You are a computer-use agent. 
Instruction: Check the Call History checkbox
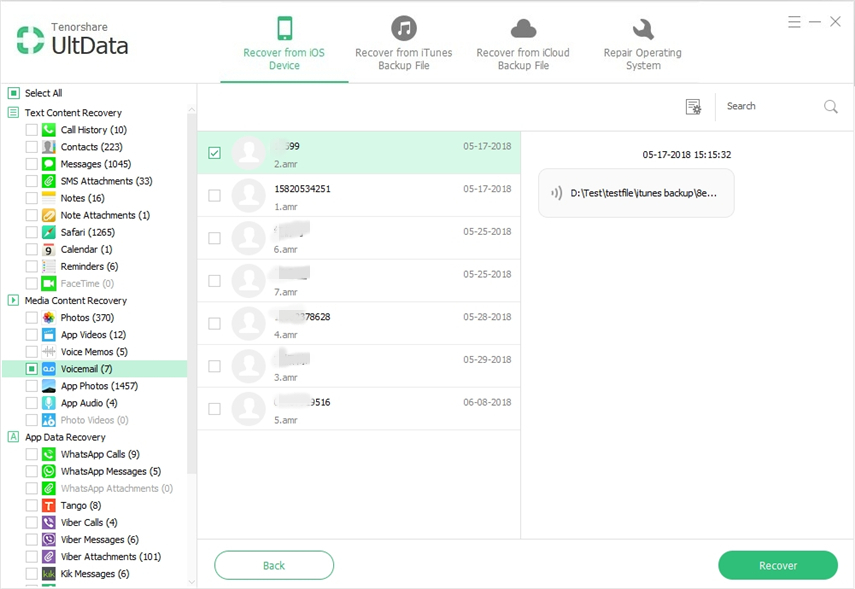click(x=32, y=130)
